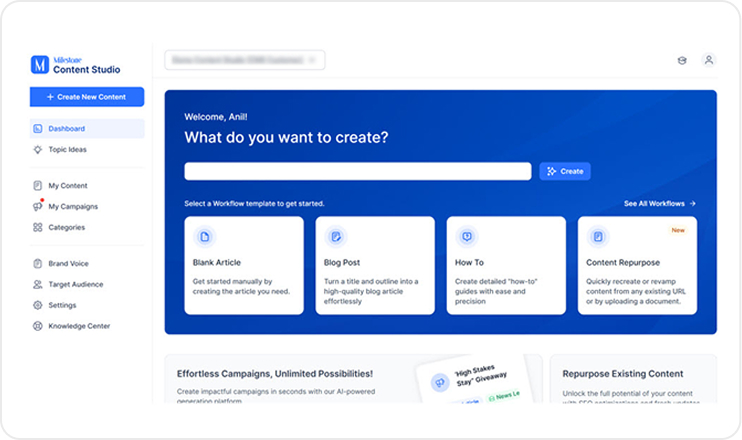Open Topic Ideas in the sidebar
The width and height of the screenshot is (742, 440).
click(x=68, y=149)
